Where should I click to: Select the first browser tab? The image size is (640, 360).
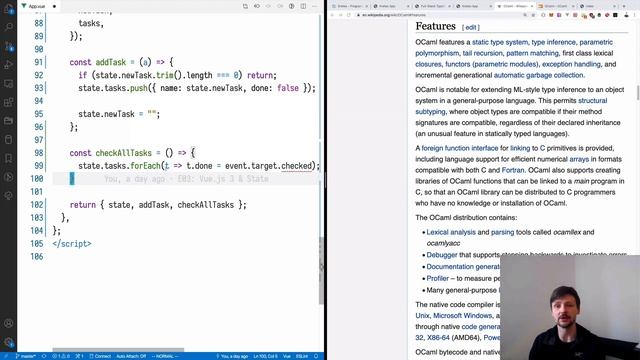[x=349, y=6]
